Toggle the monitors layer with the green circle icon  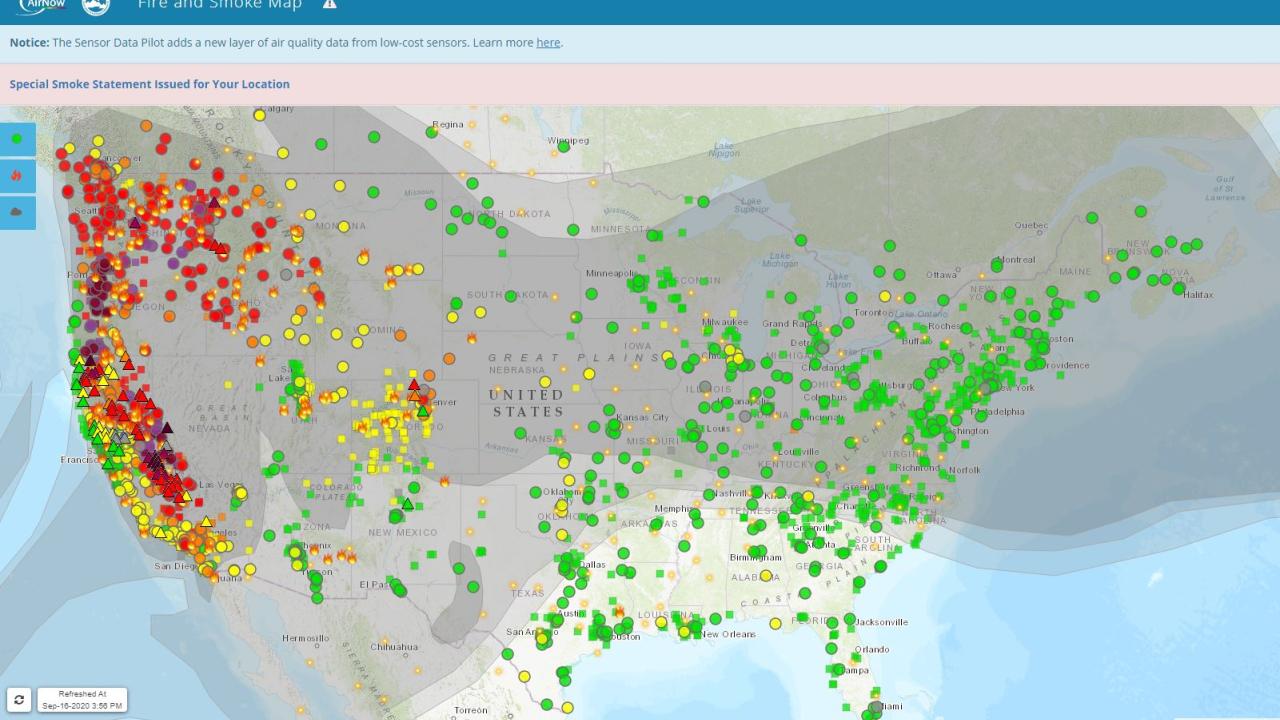[x=17, y=137]
